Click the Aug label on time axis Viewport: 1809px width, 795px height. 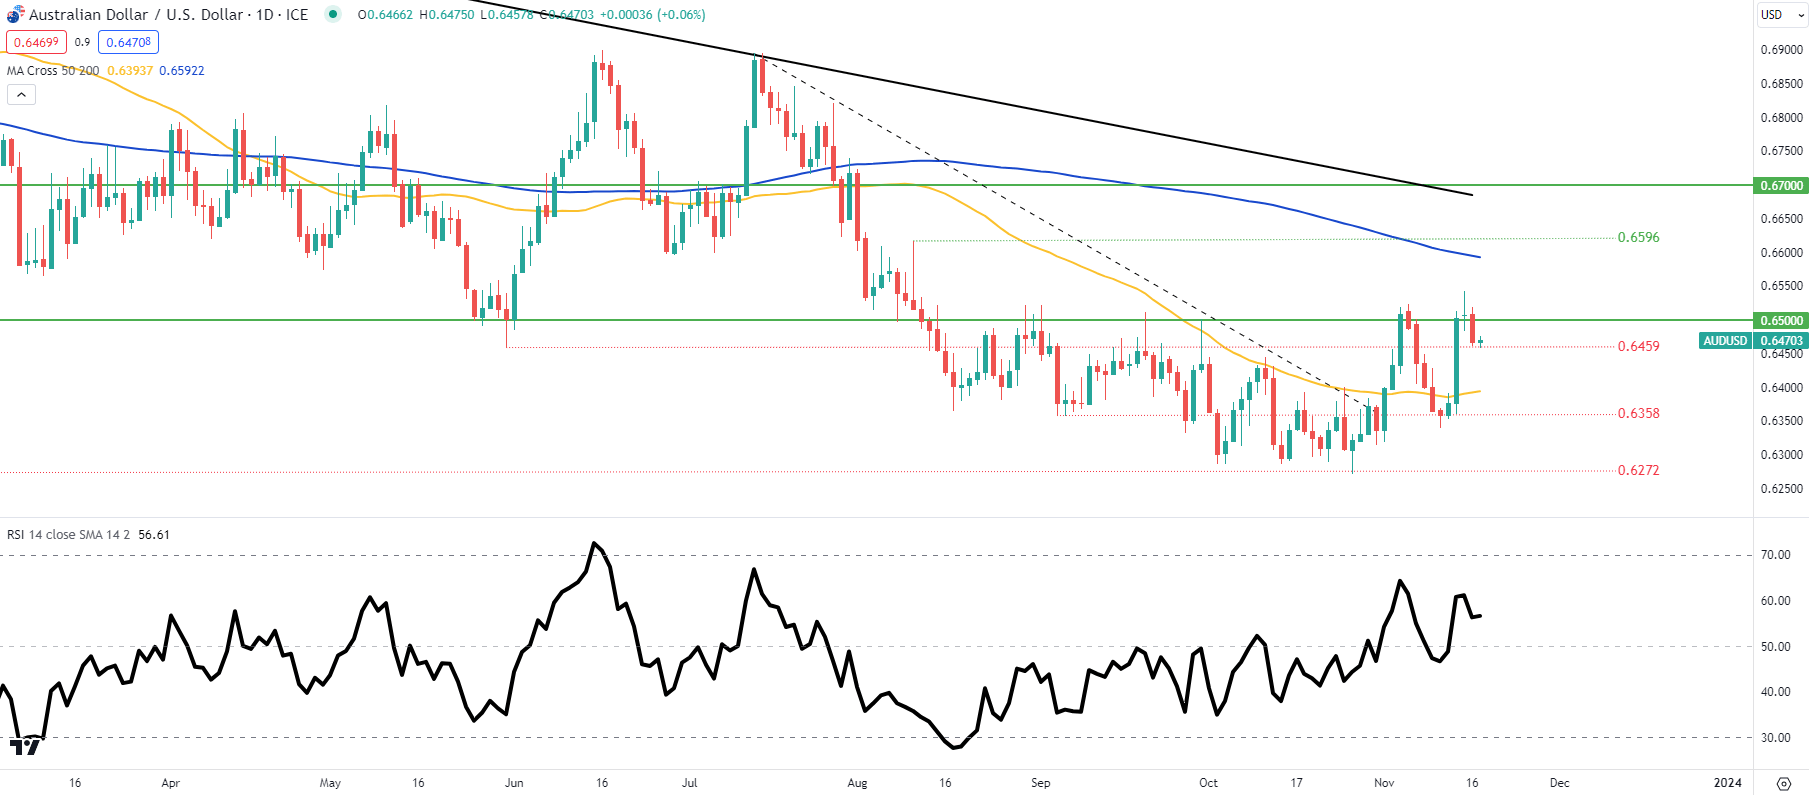click(857, 783)
